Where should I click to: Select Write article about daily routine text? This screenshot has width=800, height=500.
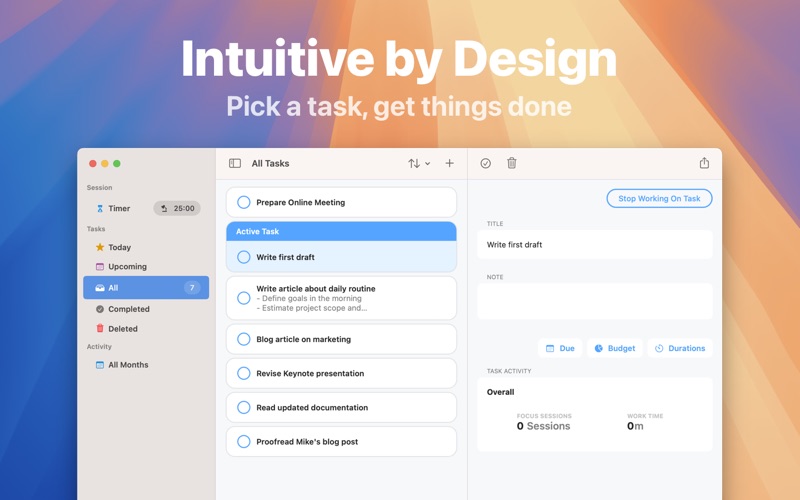(x=316, y=289)
